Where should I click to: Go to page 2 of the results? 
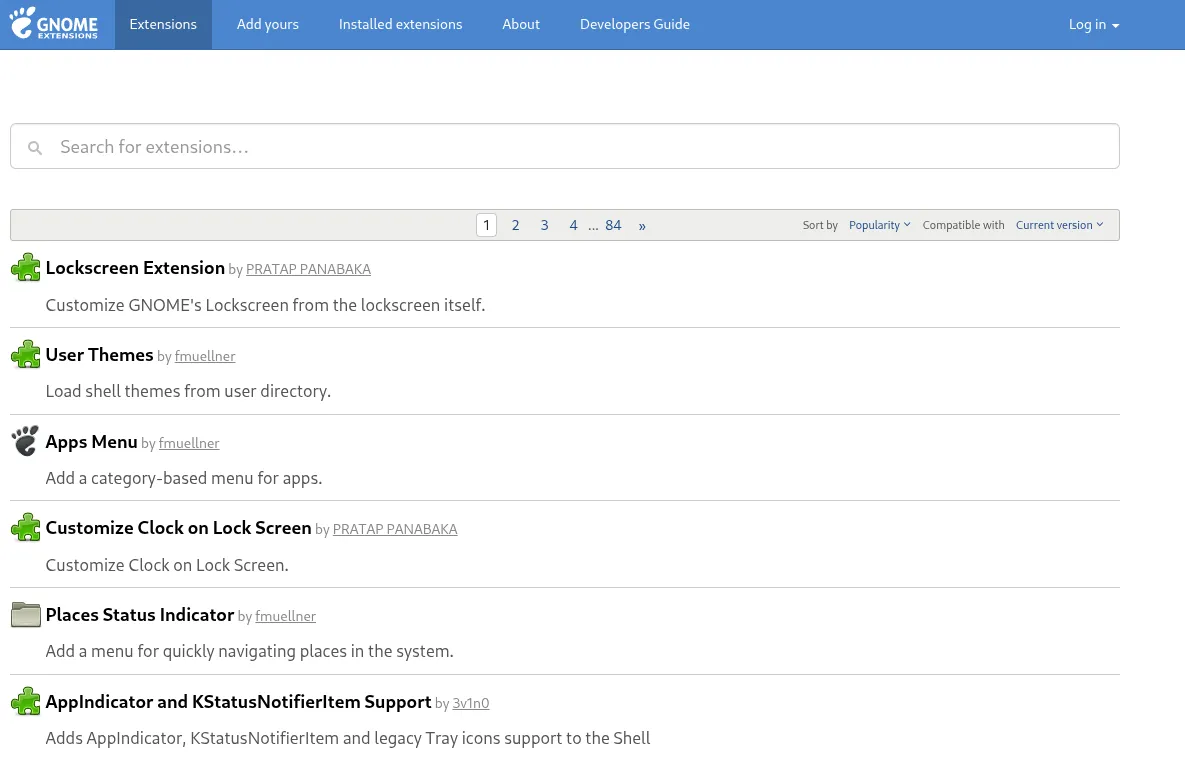tap(515, 225)
